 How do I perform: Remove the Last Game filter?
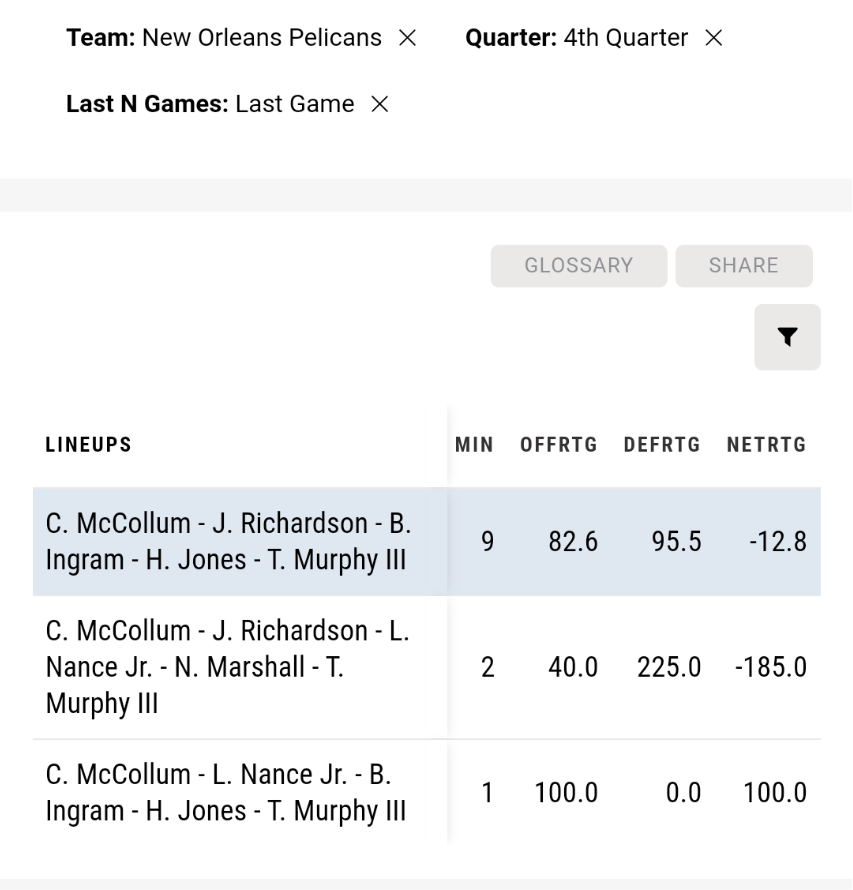coord(380,104)
